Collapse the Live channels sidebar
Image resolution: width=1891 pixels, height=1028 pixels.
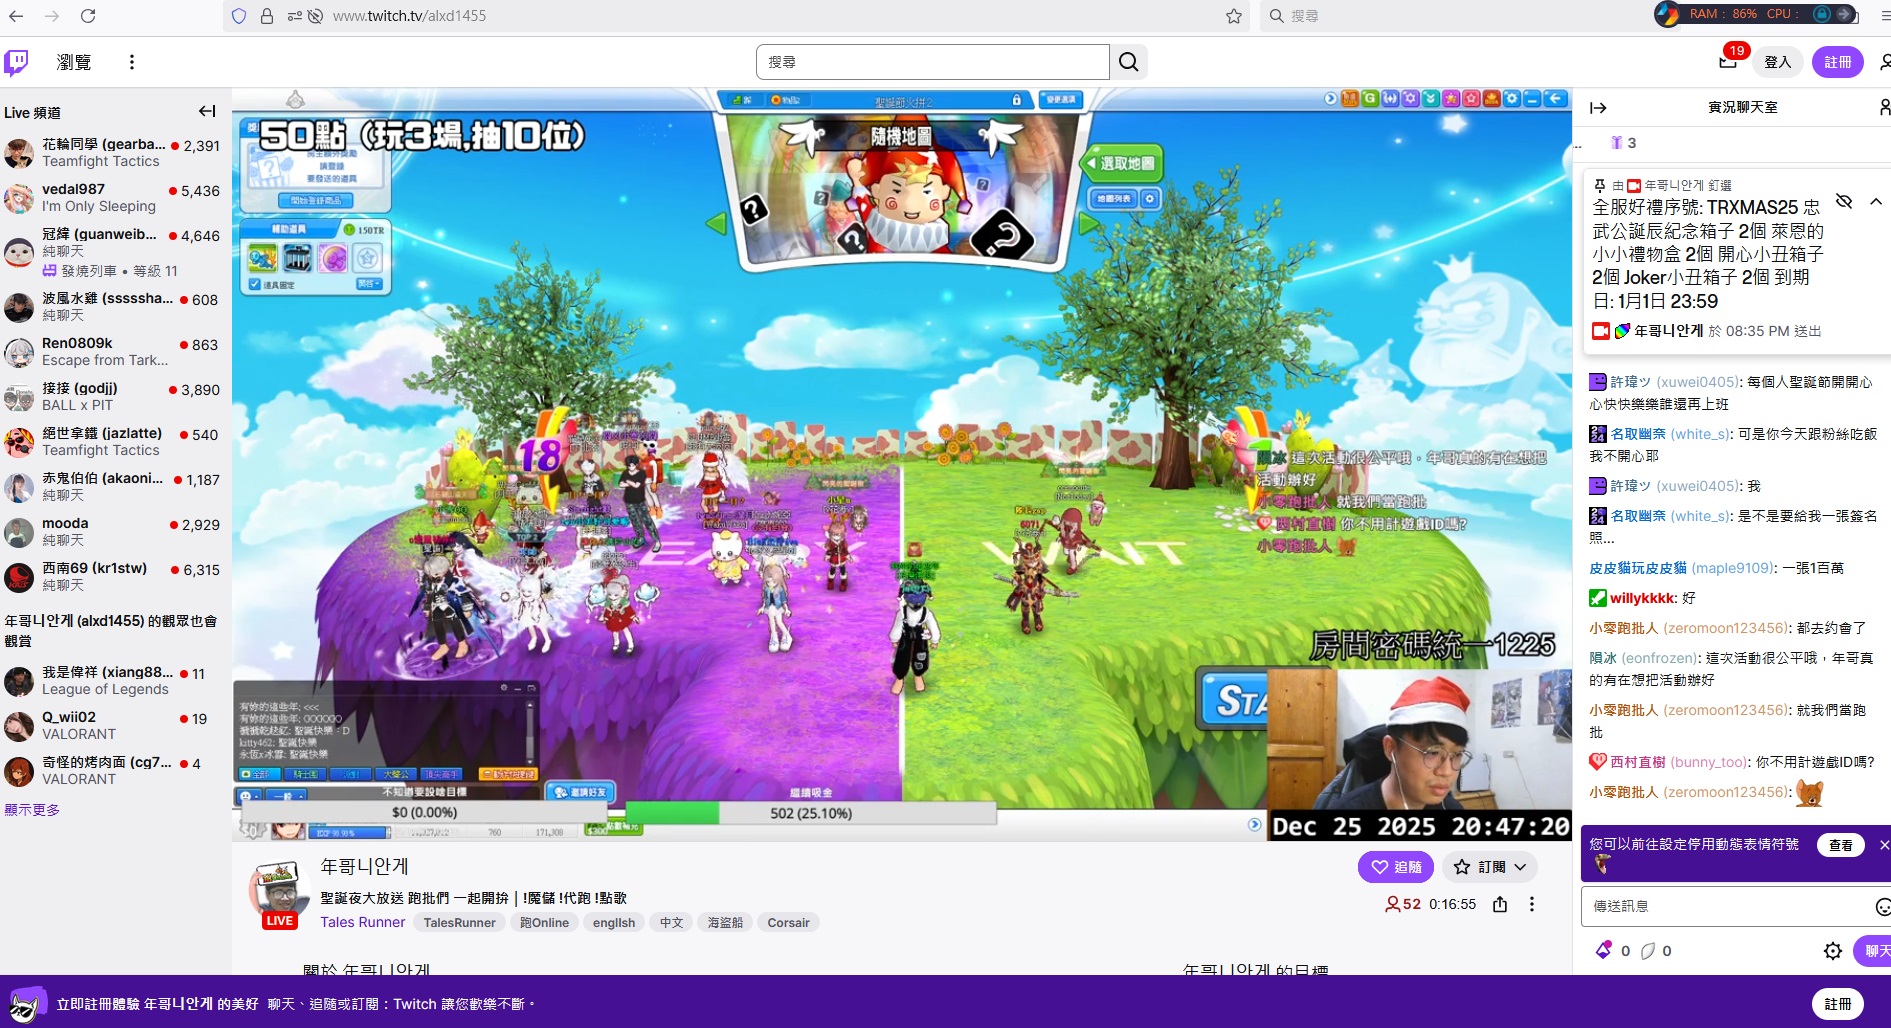pos(207,111)
